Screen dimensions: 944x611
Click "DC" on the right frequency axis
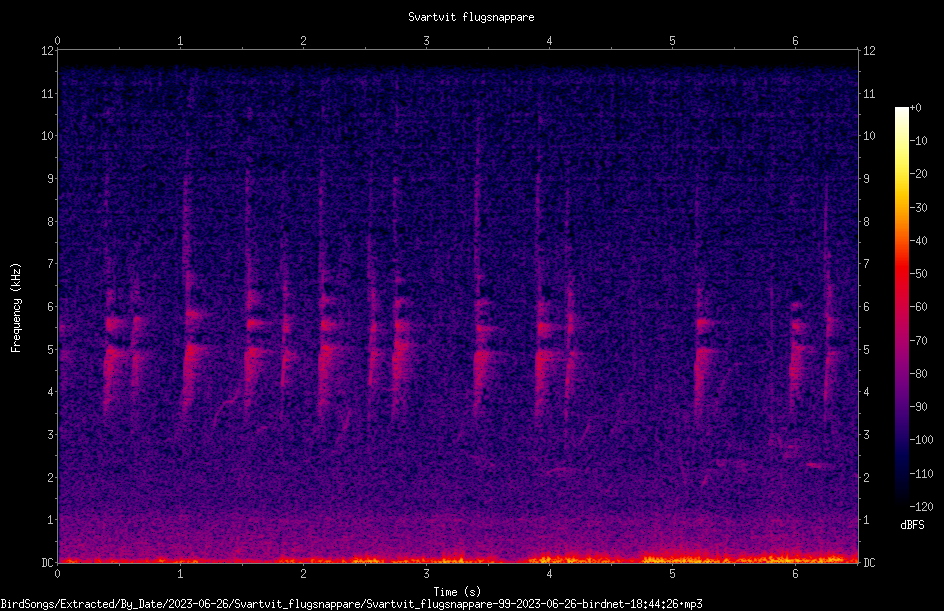869,563
